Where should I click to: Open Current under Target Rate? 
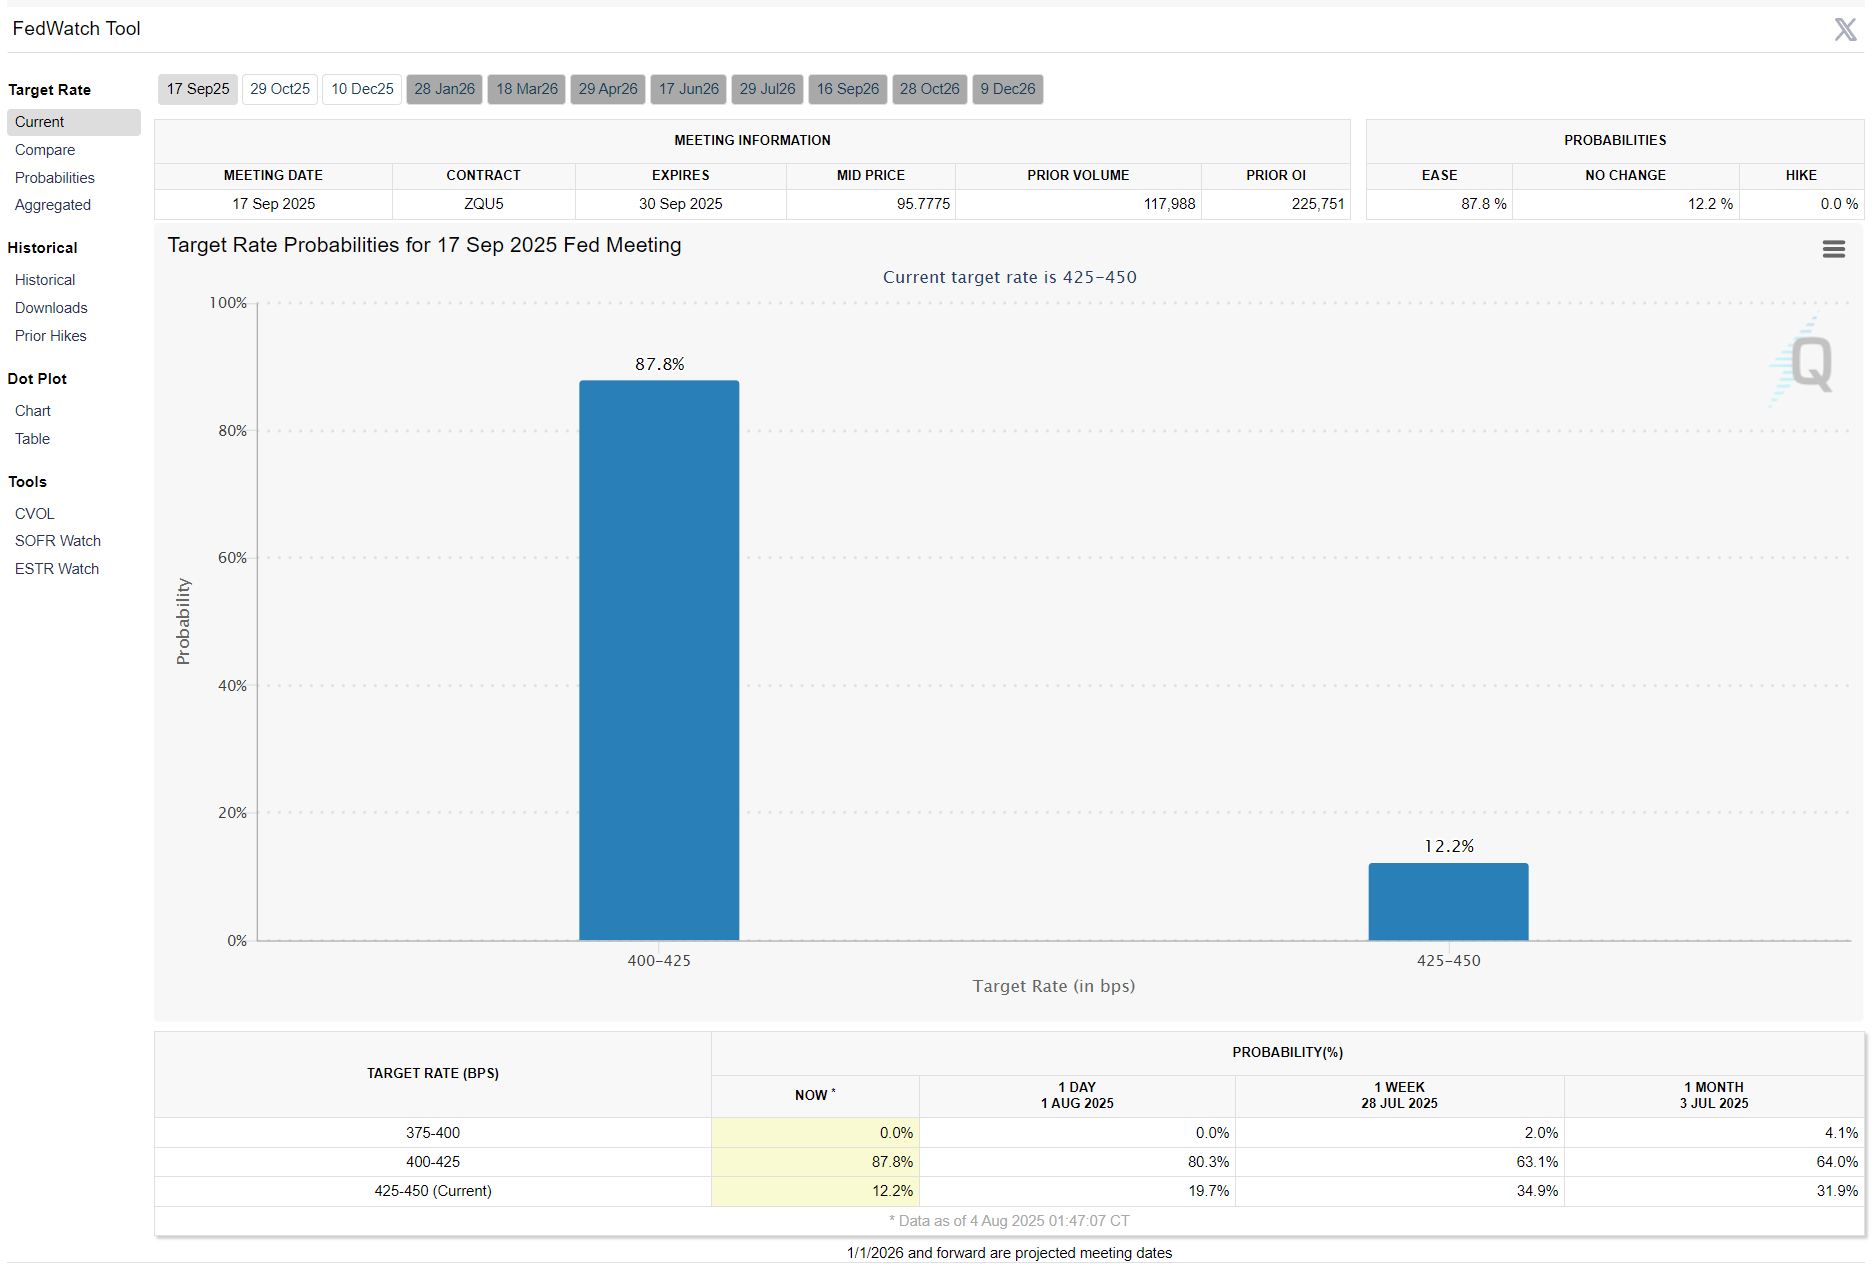(74, 122)
